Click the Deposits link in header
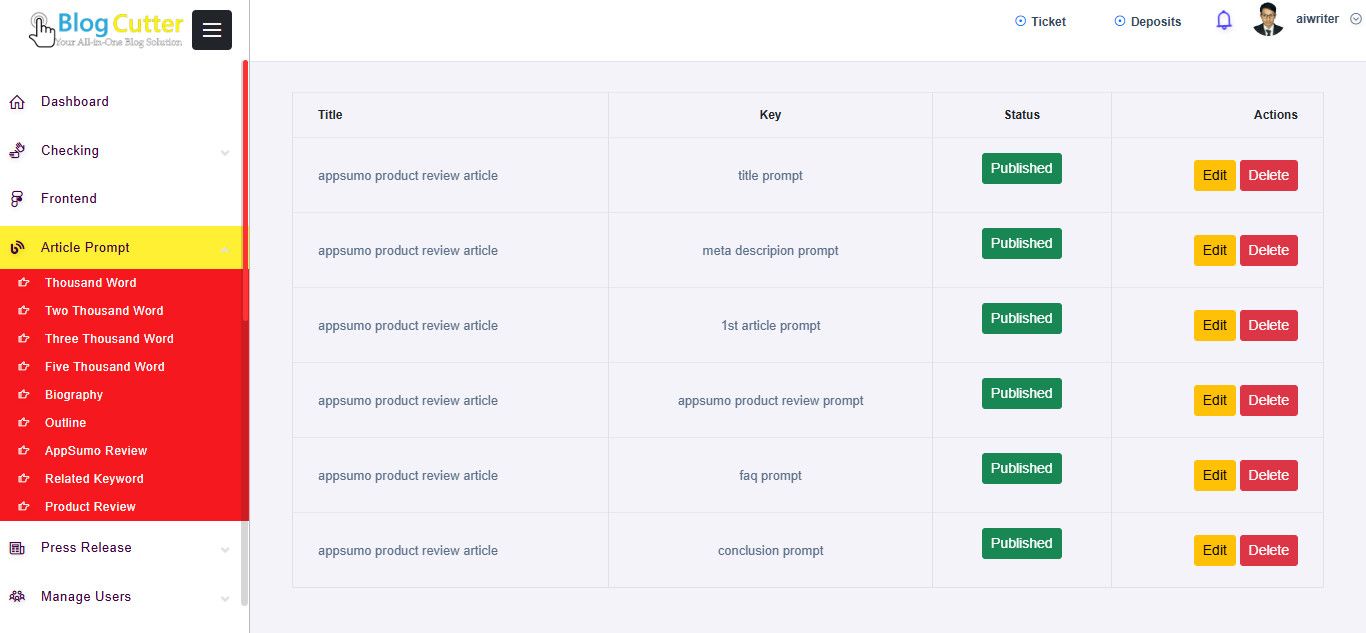The width and height of the screenshot is (1366, 633). coord(1147,21)
